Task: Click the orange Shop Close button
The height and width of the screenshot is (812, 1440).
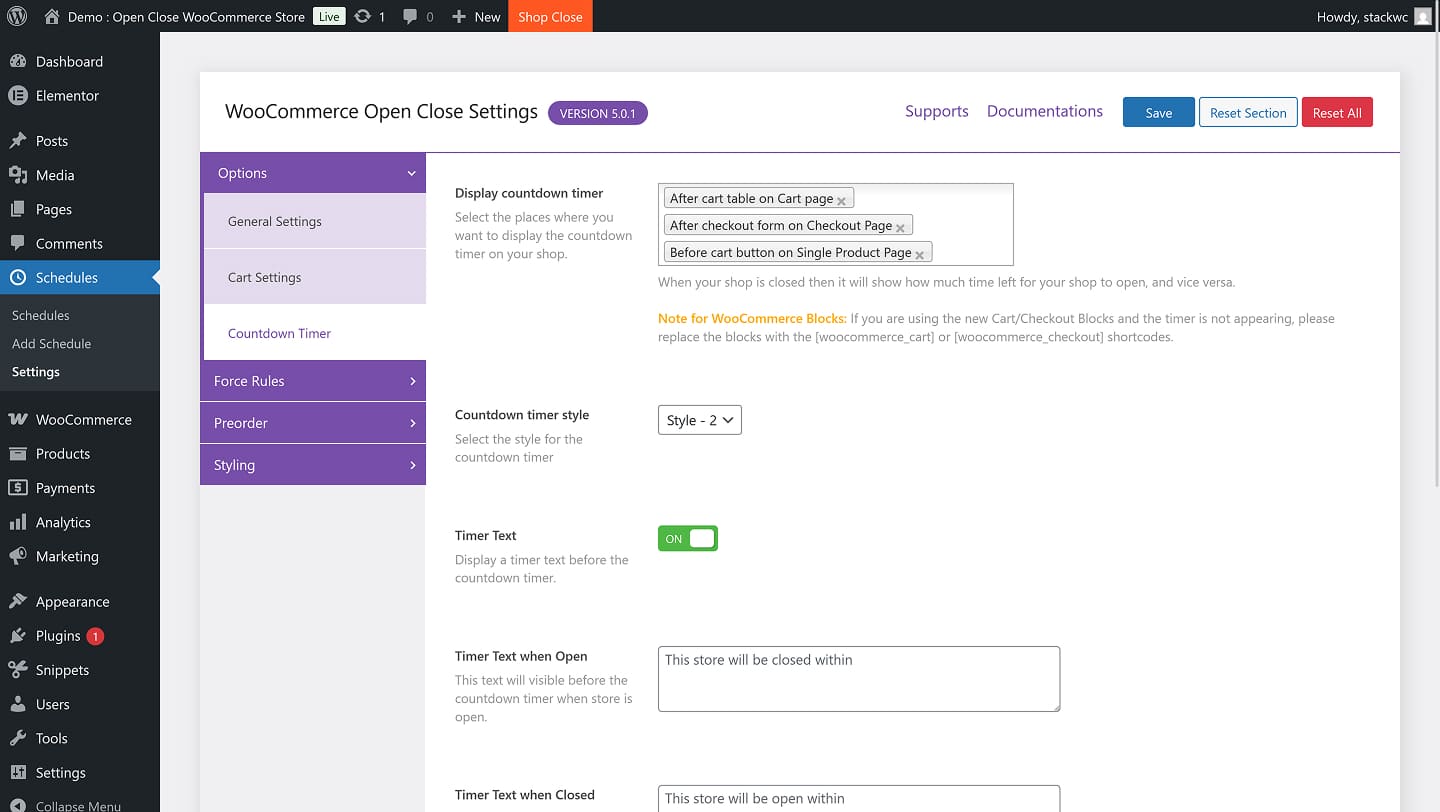Action: (x=550, y=16)
